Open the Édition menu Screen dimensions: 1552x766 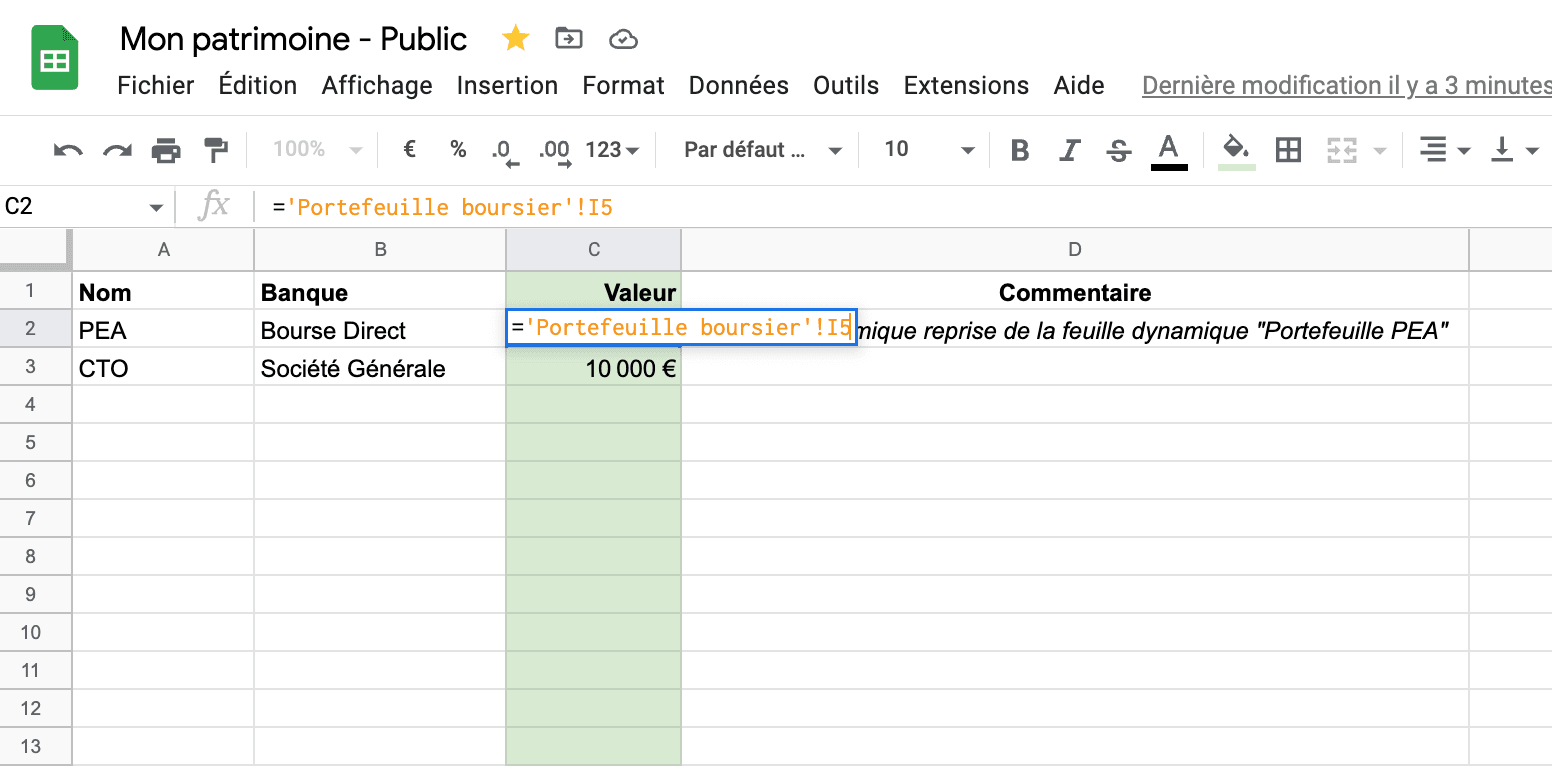pos(258,86)
